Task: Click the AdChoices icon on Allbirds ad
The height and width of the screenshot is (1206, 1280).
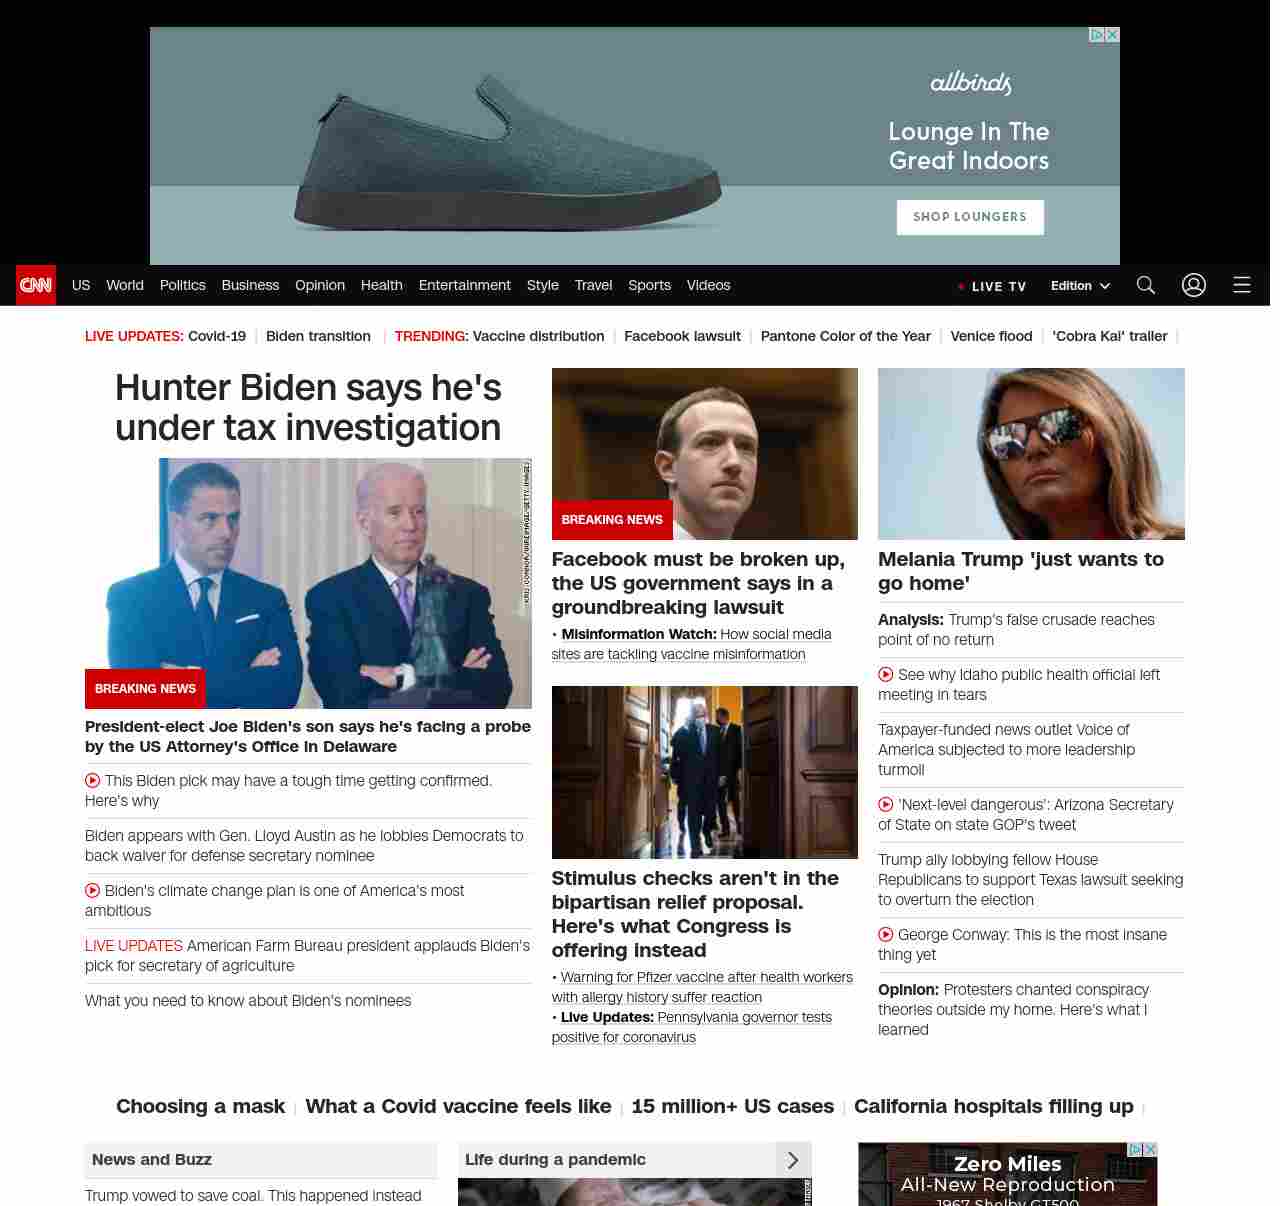Action: (x=1097, y=35)
